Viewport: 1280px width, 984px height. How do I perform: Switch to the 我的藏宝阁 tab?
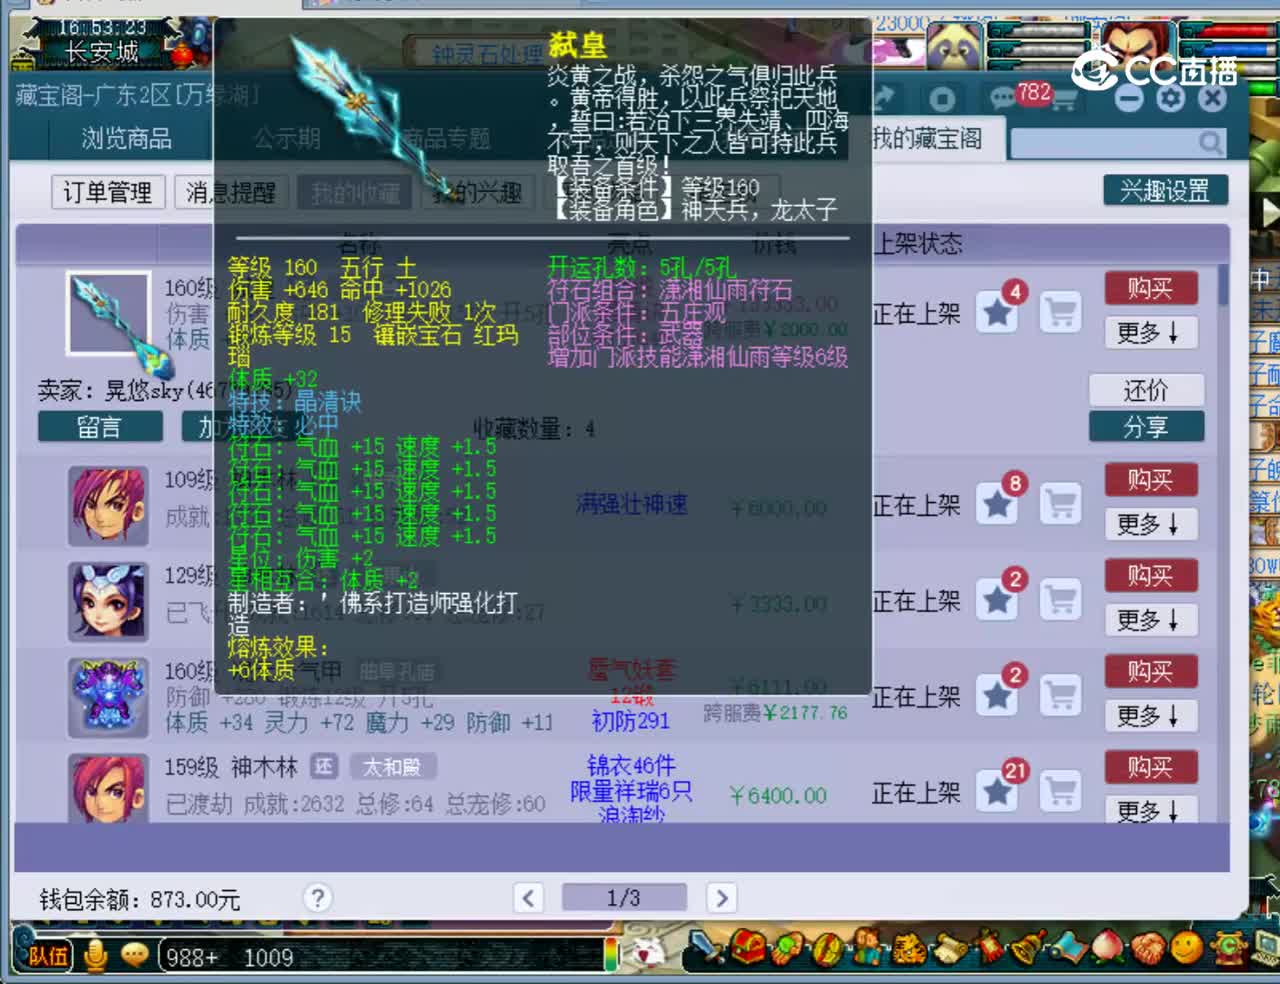927,138
